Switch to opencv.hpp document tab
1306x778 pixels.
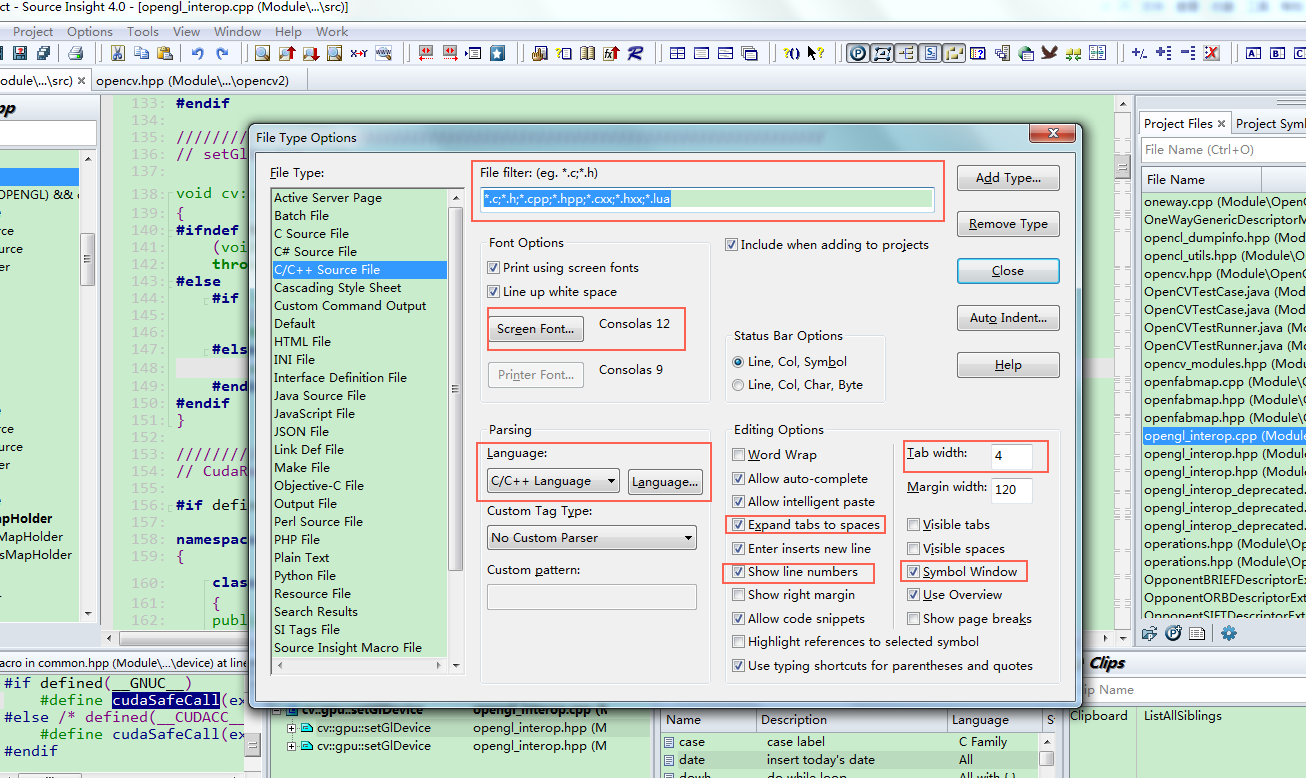coord(191,80)
